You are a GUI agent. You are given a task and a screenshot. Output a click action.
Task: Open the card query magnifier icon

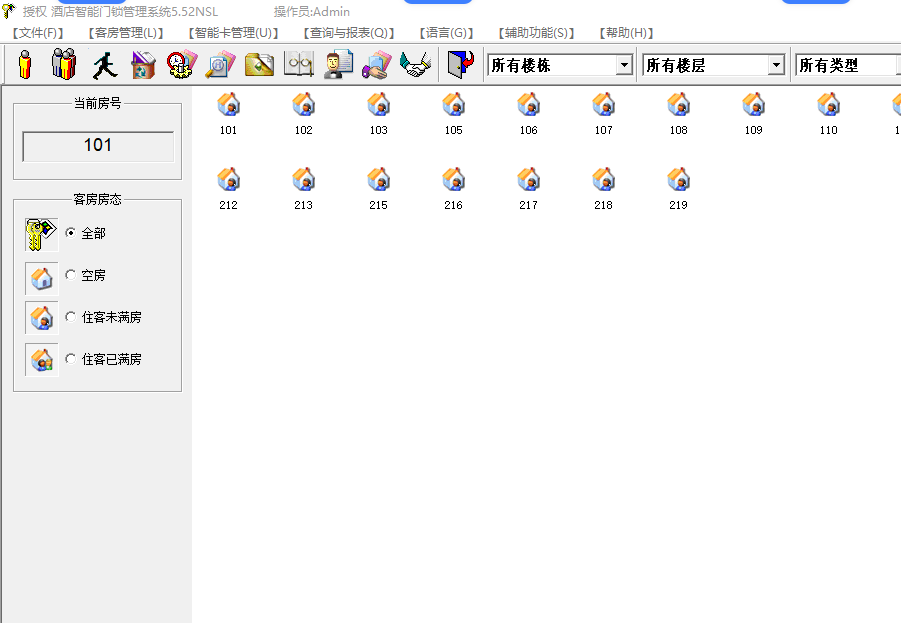click(219, 63)
